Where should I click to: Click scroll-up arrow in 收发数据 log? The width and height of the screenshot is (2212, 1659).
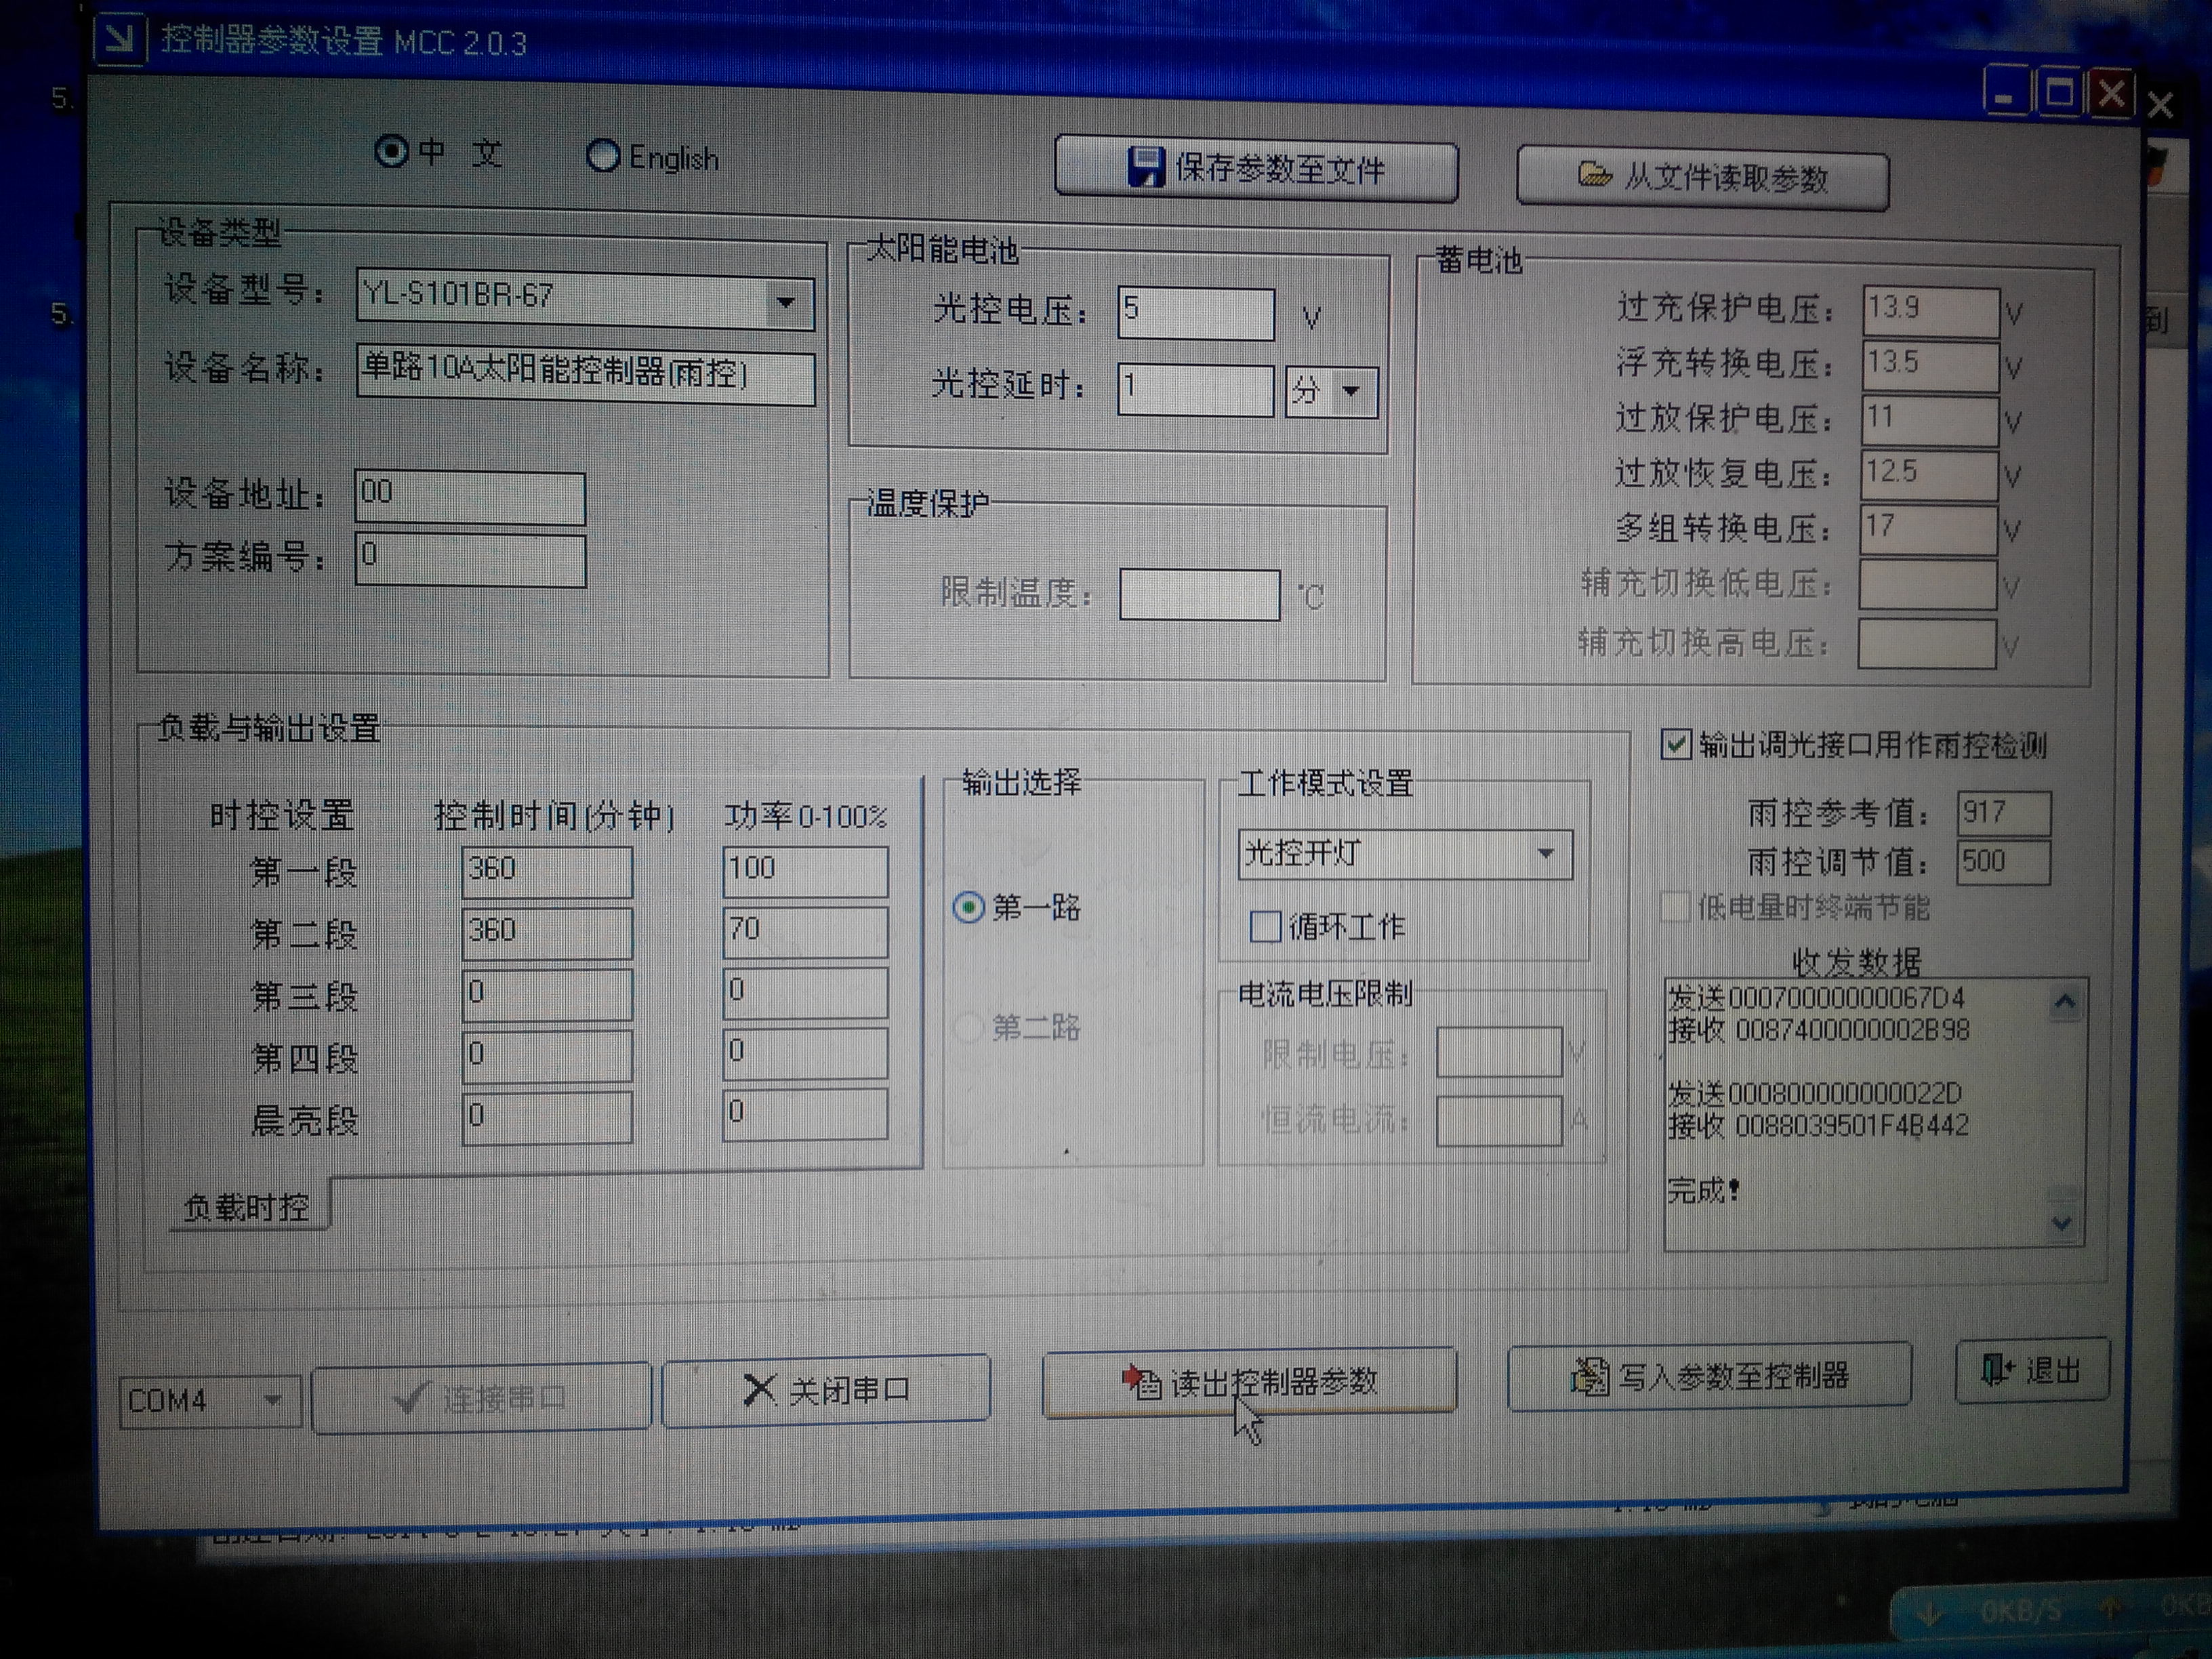pos(2065,1002)
